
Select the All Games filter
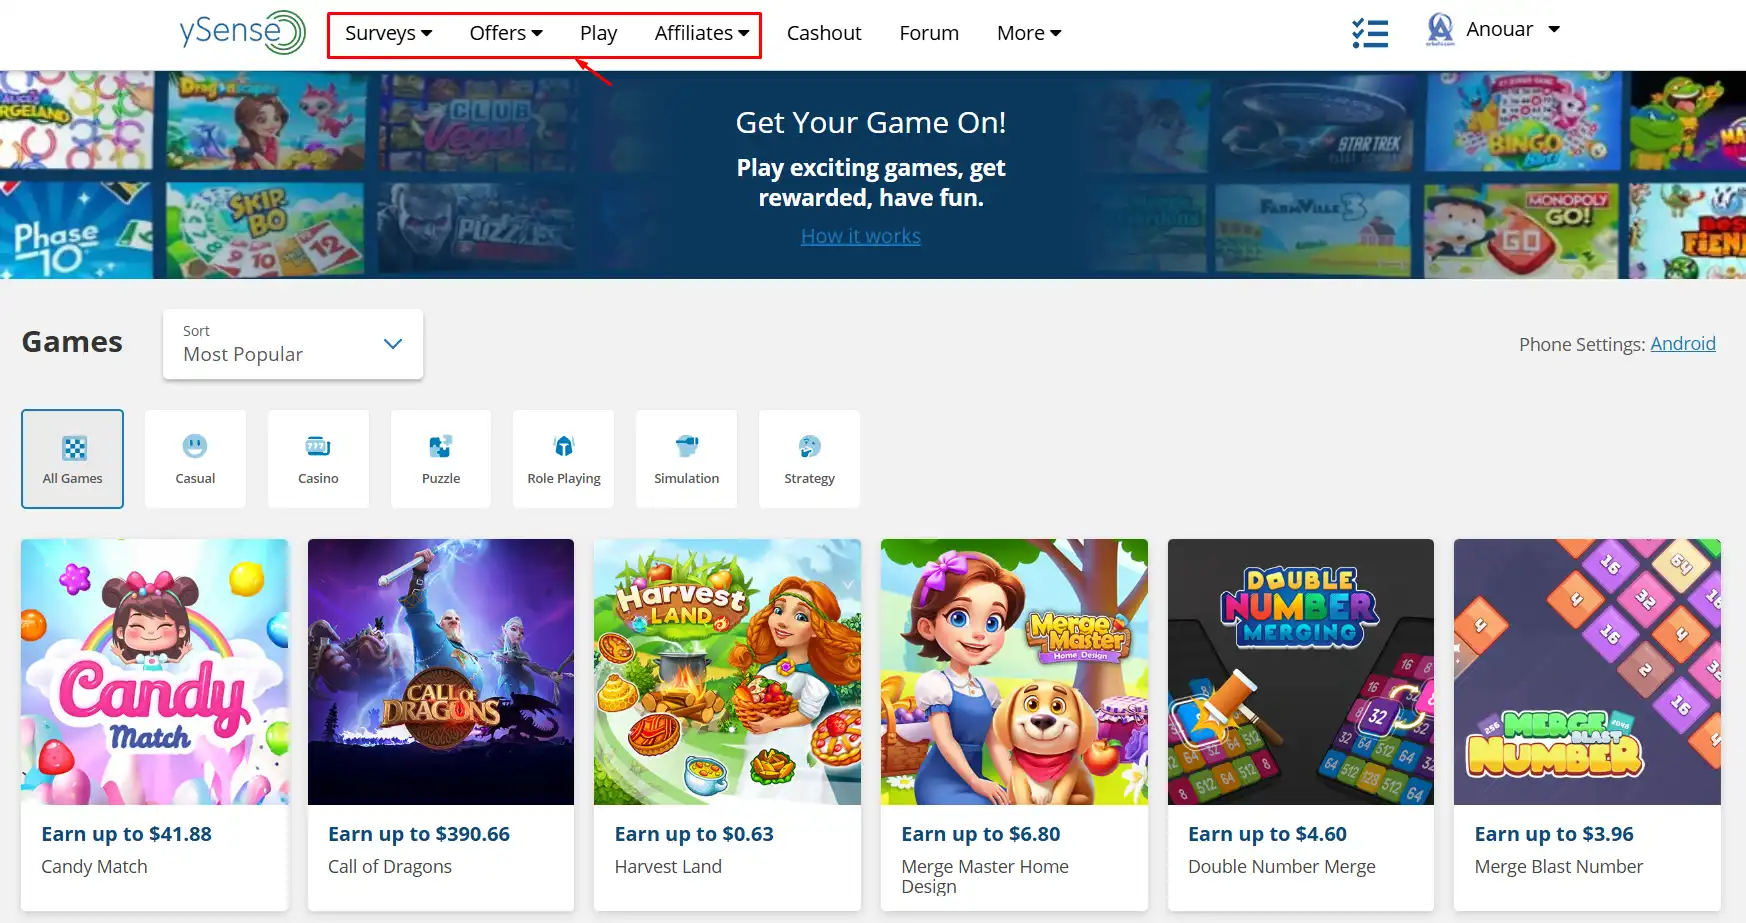(72, 459)
